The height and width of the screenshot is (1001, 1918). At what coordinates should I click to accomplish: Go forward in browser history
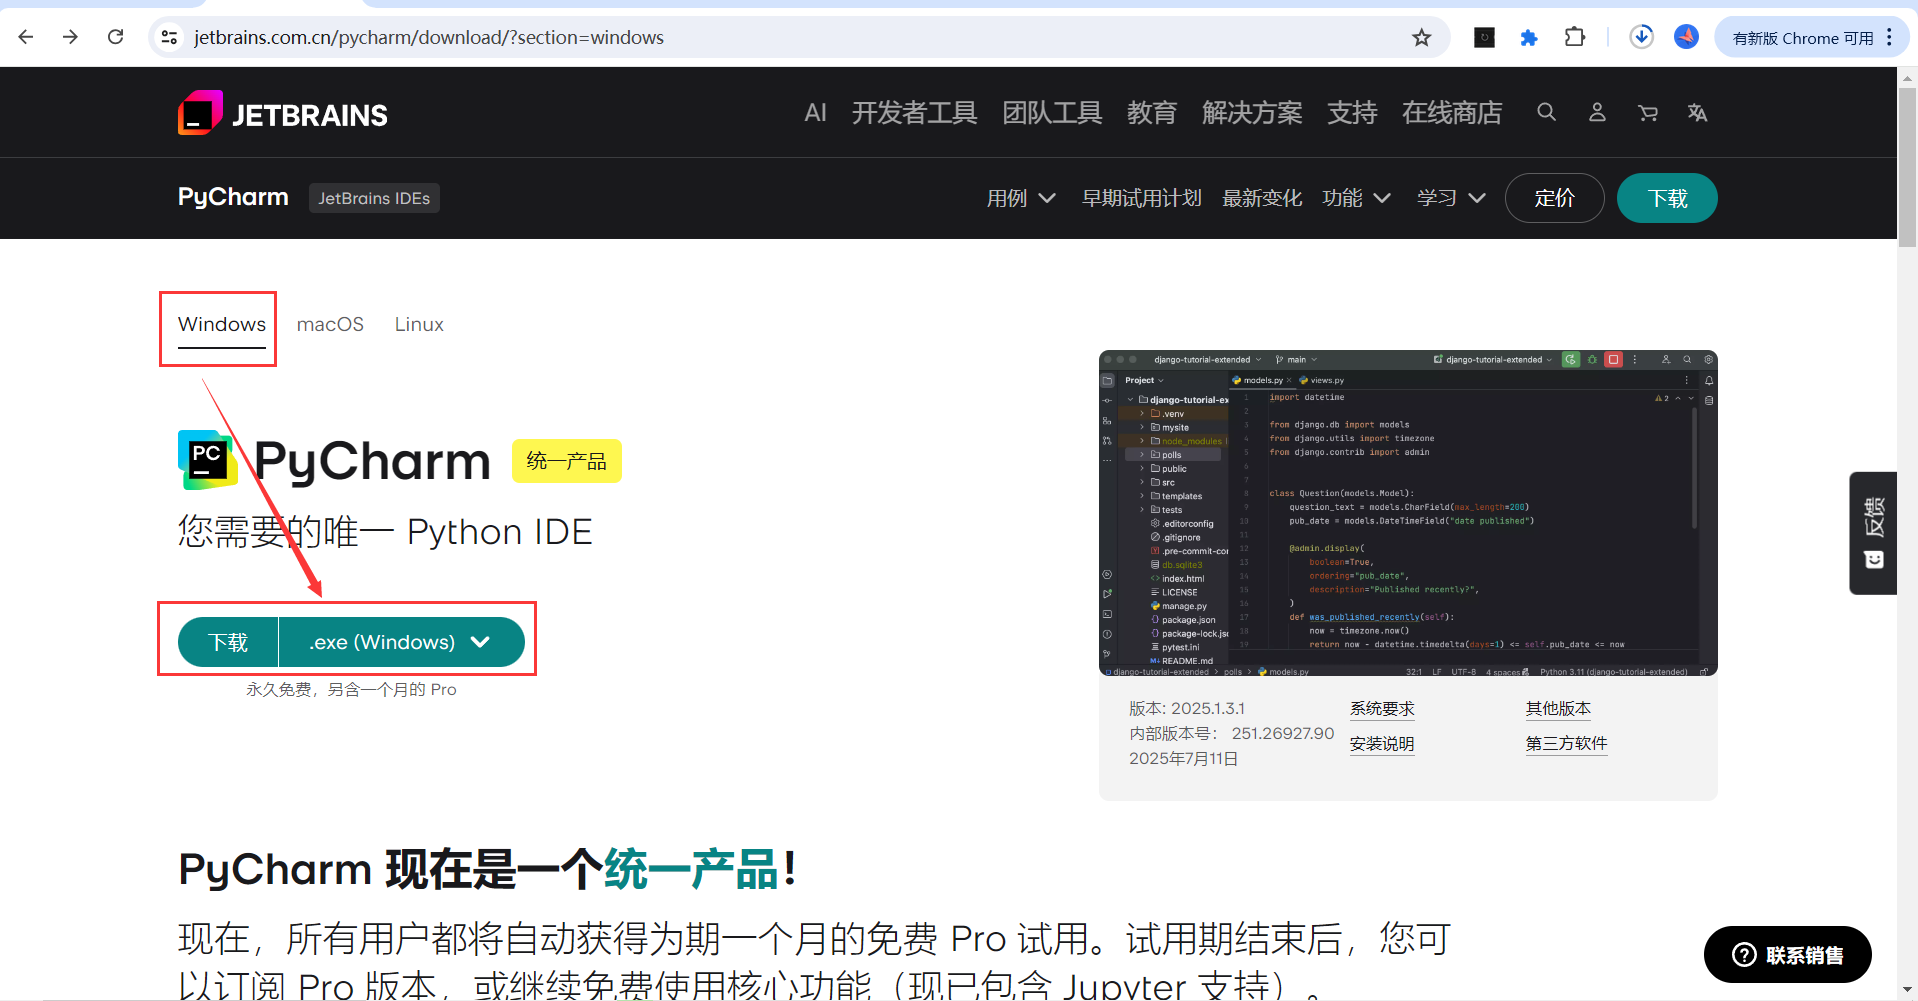coord(70,37)
